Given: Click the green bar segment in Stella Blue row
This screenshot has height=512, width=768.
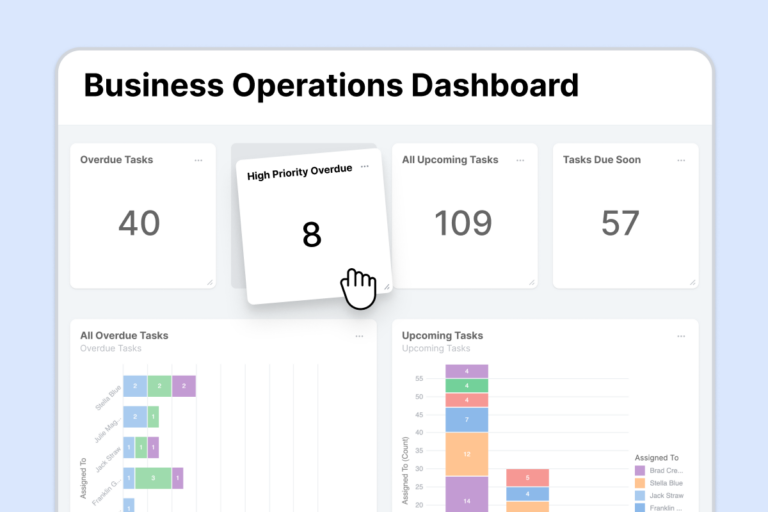Looking at the screenshot, I should coord(159,386).
